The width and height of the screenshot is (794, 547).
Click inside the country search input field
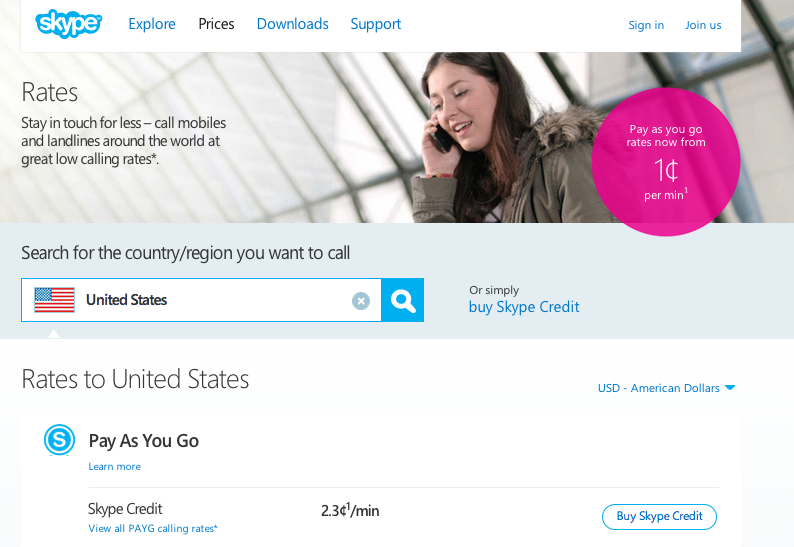coord(213,300)
